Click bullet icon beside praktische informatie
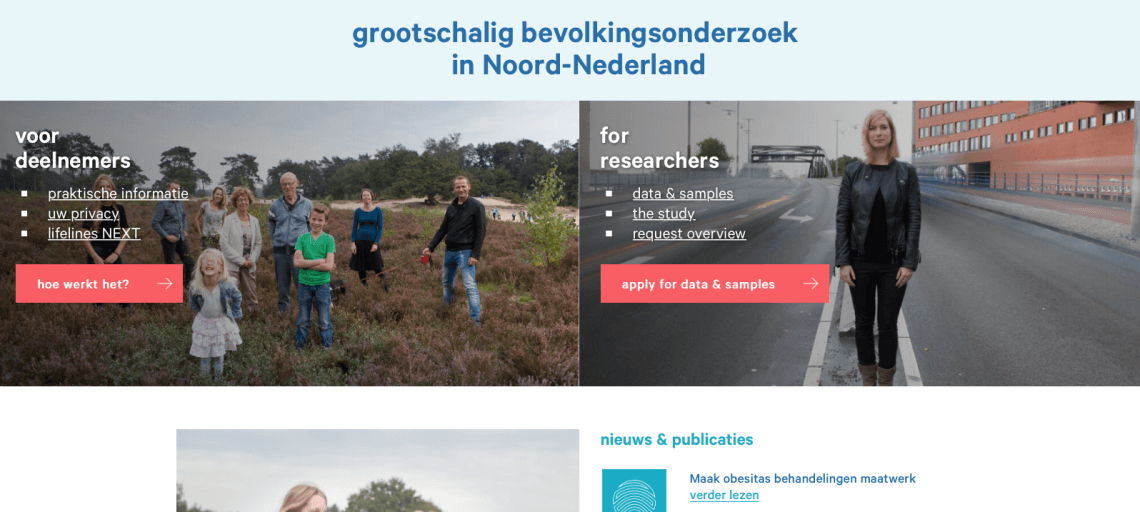 pyautogui.click(x=24, y=194)
